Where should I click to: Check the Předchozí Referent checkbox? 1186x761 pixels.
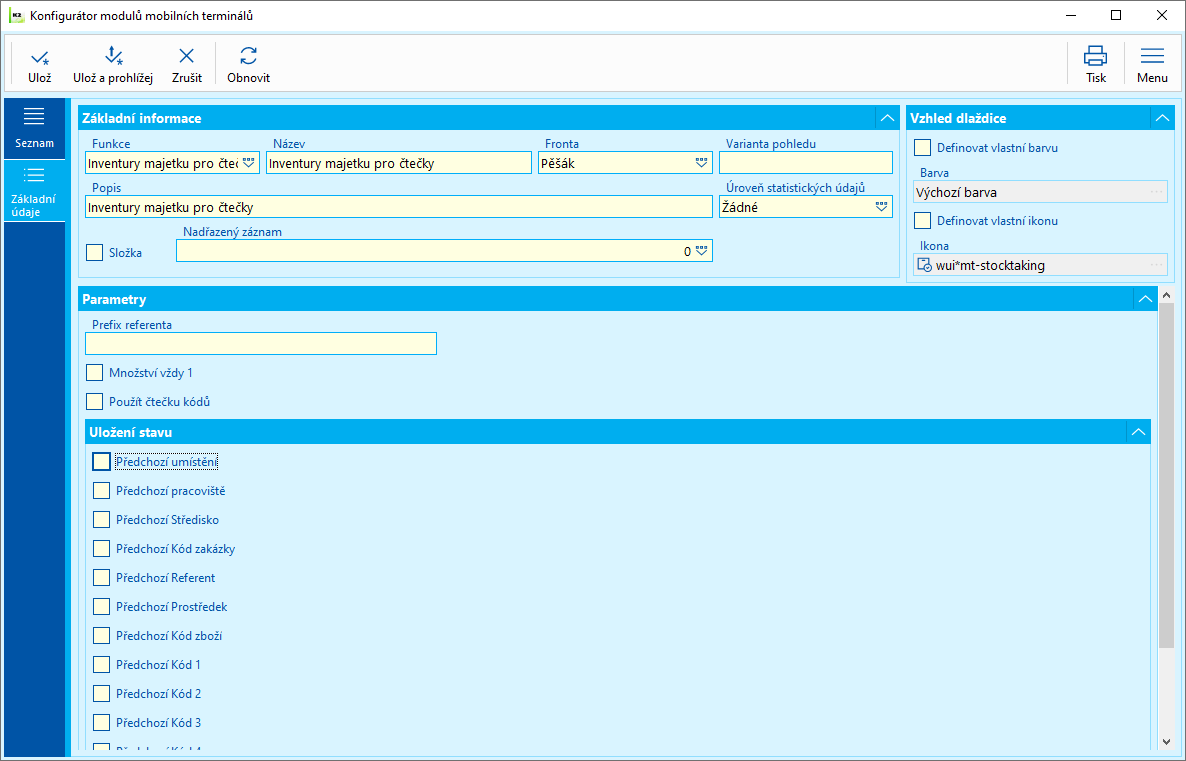[x=101, y=578]
